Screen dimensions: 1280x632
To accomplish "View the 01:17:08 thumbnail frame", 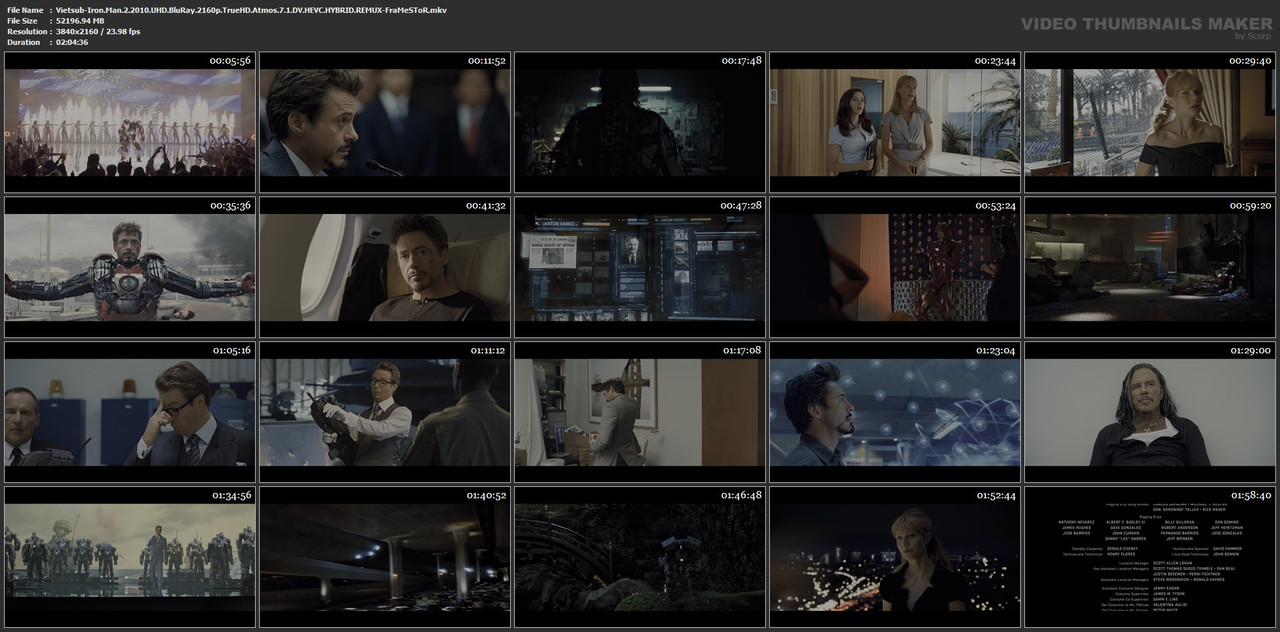I will (640, 412).
